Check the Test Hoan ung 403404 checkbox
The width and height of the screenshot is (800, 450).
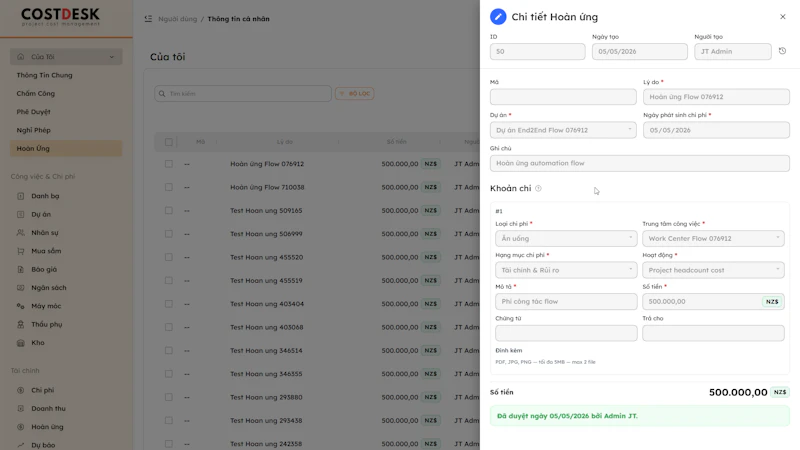[168, 304]
